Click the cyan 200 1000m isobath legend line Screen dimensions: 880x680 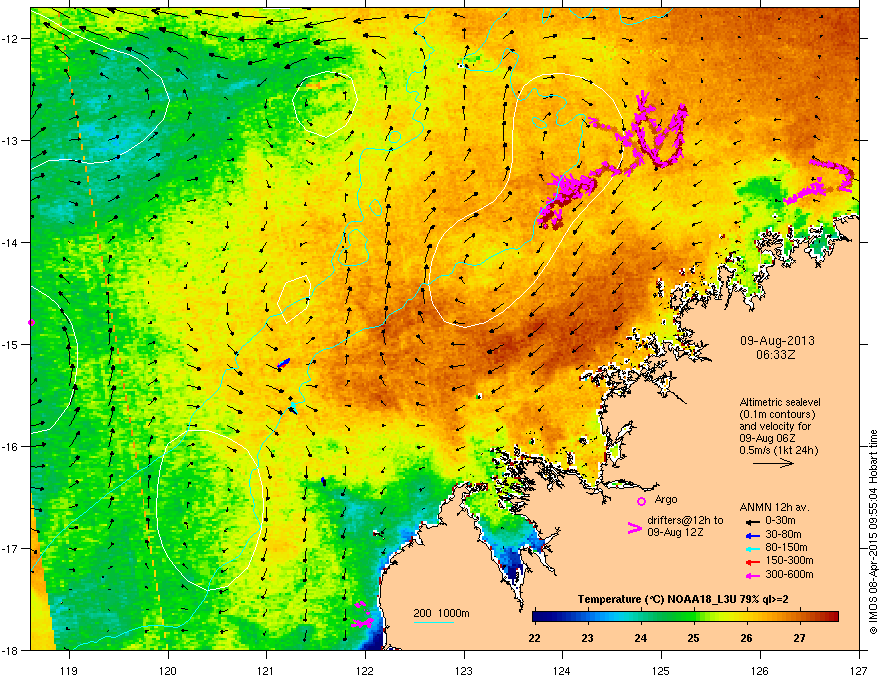tap(433, 622)
